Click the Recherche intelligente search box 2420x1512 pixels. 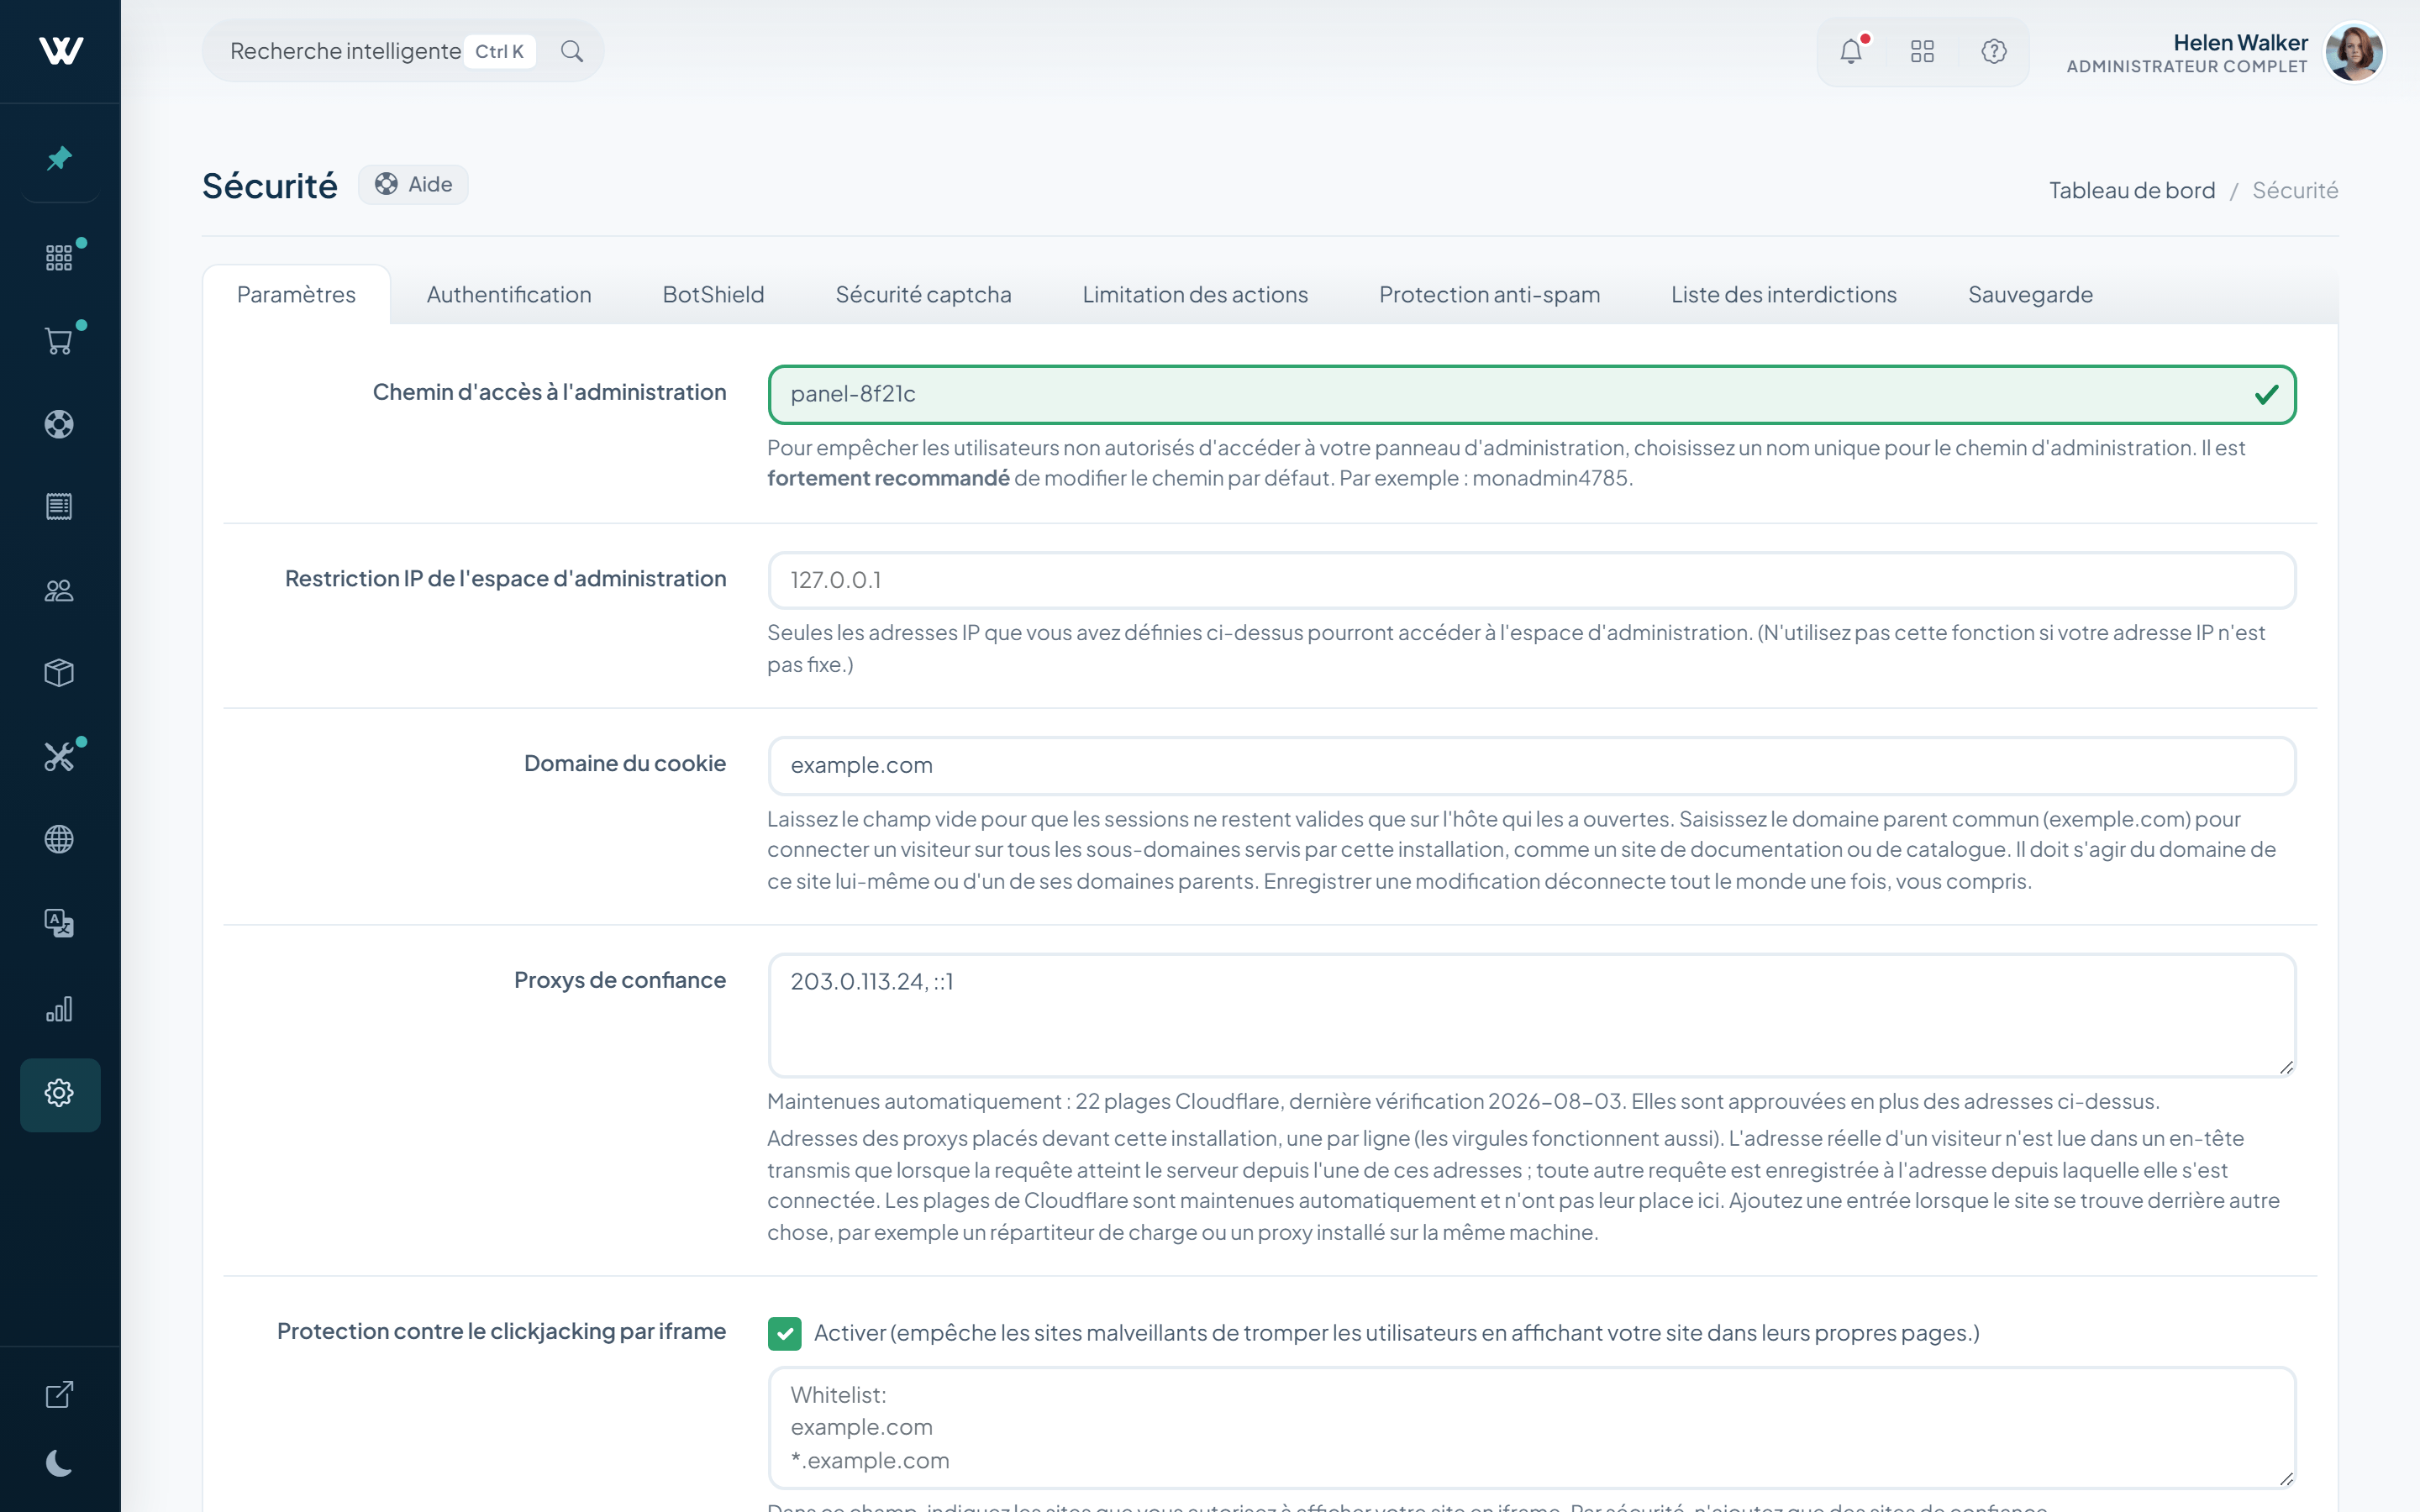pyautogui.click(x=403, y=51)
